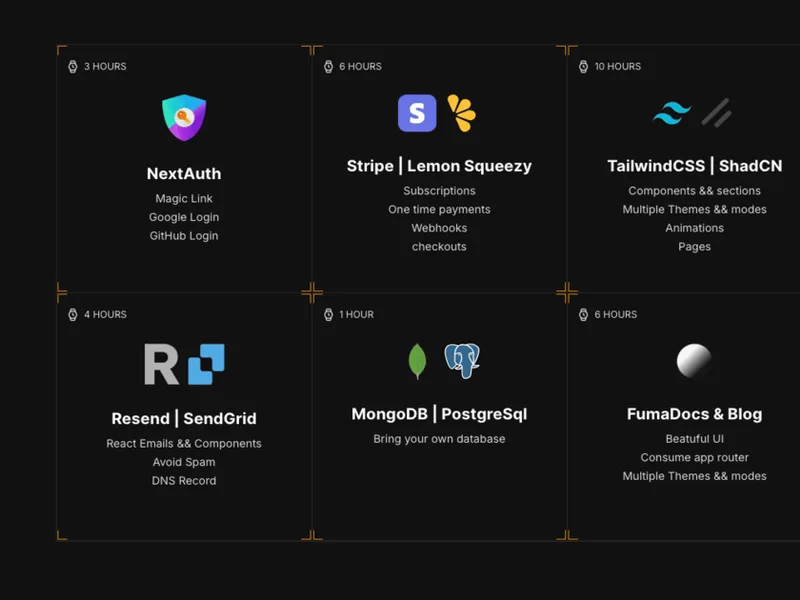Click the Webhooks text

point(439,228)
